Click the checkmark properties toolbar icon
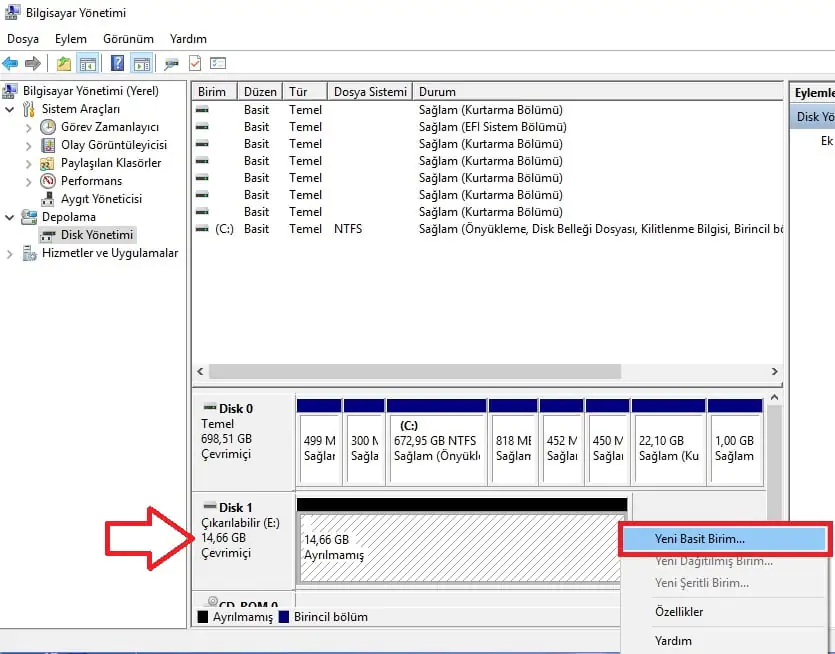835x654 pixels. (x=195, y=64)
